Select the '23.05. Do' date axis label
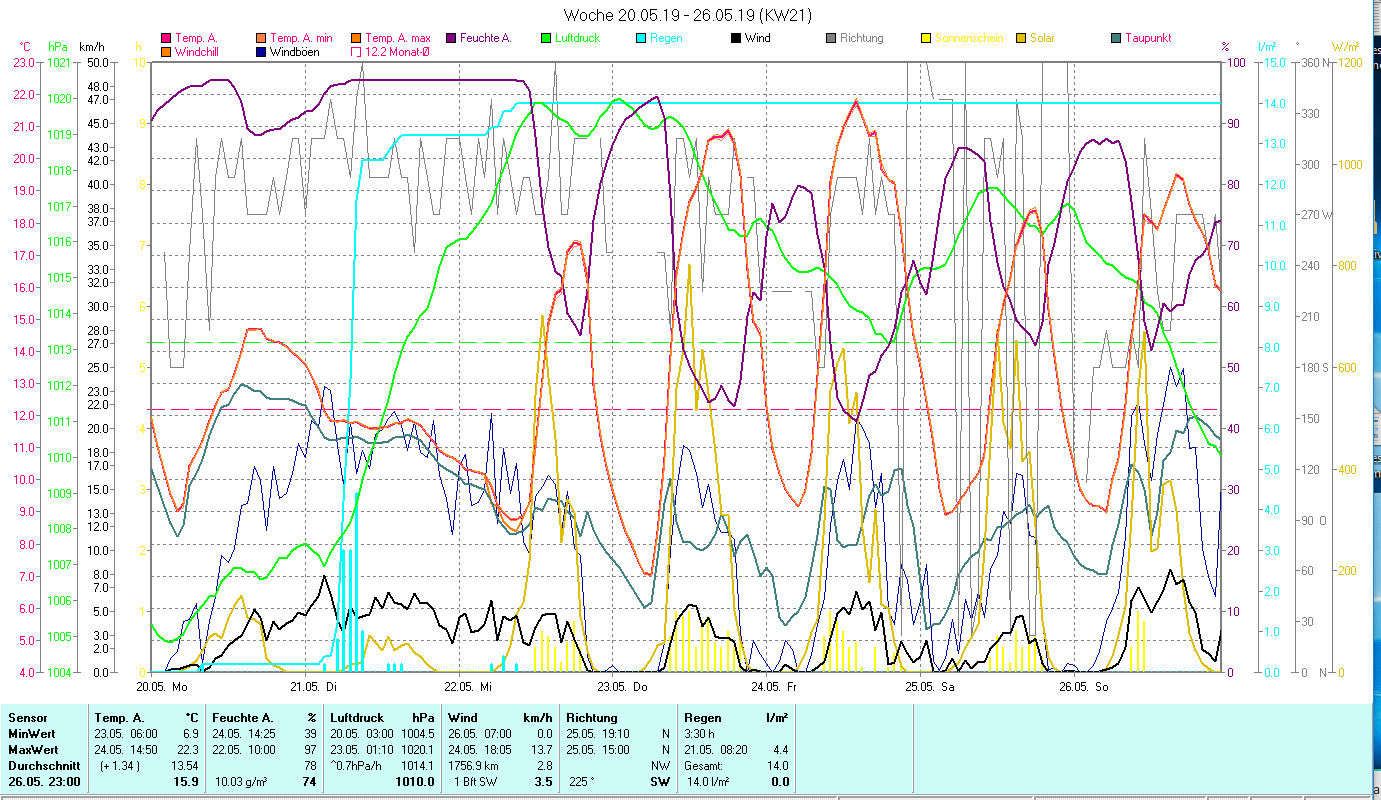Image resolution: width=1381 pixels, height=800 pixels. click(622, 687)
